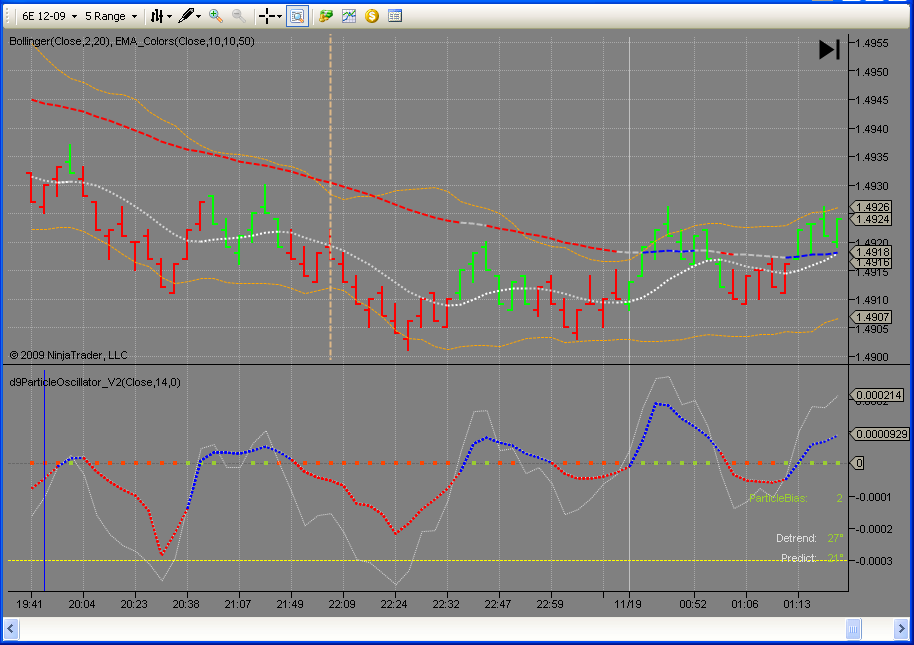Click the 1.4907 lower band price marker
The height and width of the screenshot is (645, 914).
[871, 317]
